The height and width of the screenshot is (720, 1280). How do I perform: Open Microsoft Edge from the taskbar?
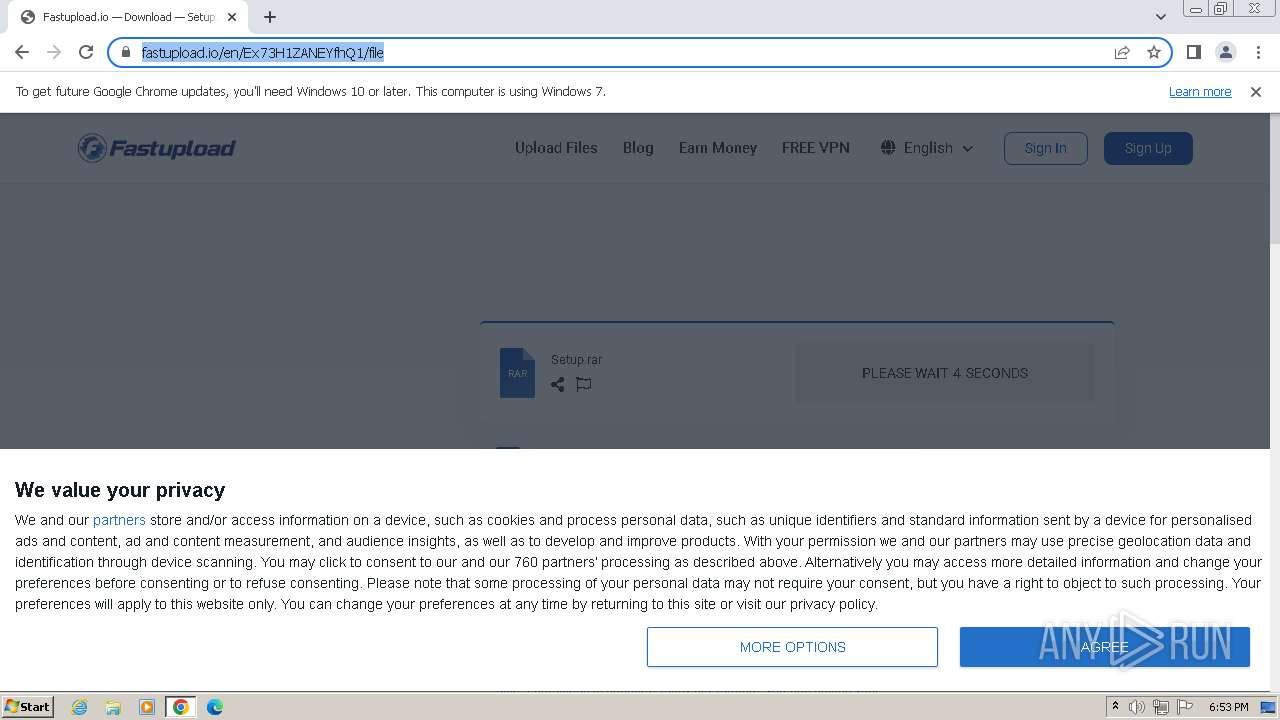coord(215,707)
